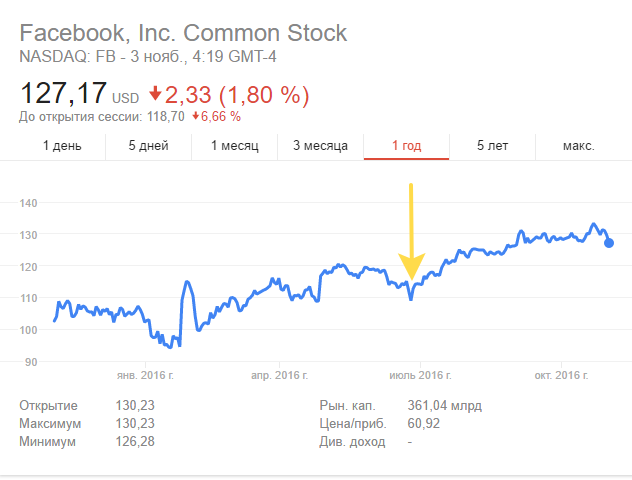
Task: Click the "Минимум" value 126,28
Action: [x=135, y=441]
